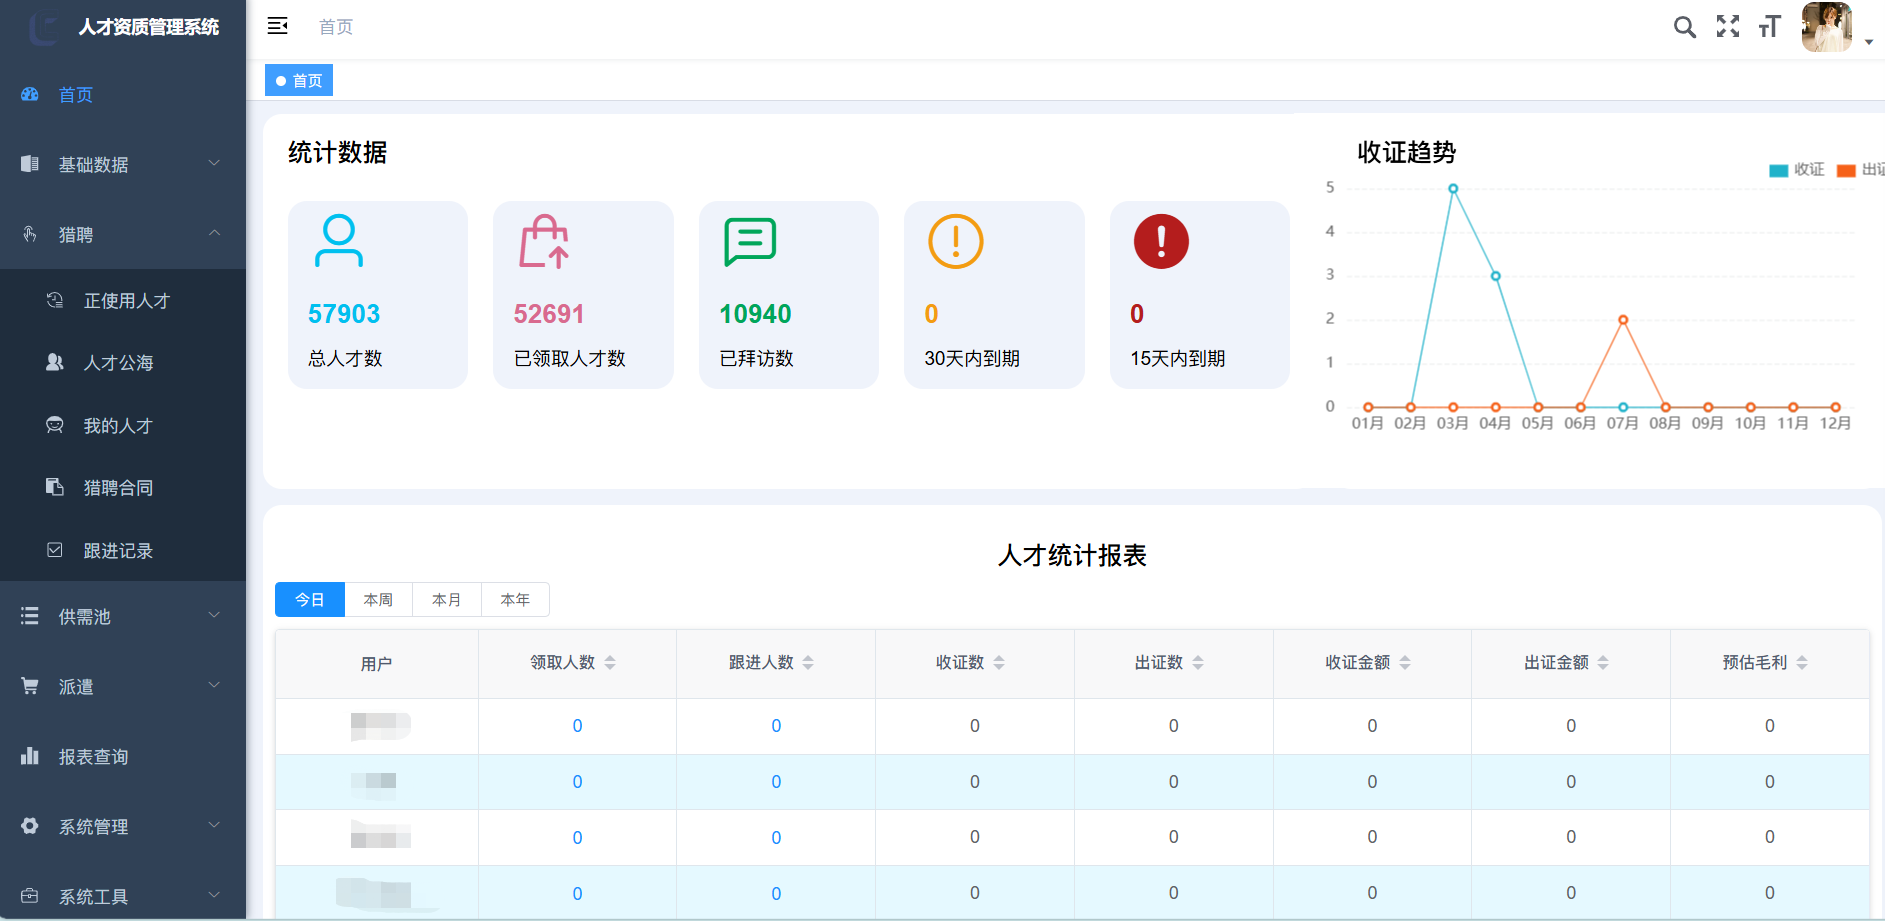Click the 猎聘 sidebar icon
Viewport: 1885px width, 921px height.
(30, 234)
